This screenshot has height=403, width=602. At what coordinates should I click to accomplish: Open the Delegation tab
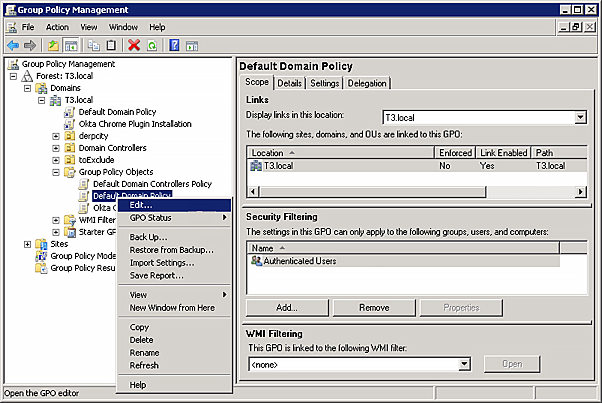(367, 83)
